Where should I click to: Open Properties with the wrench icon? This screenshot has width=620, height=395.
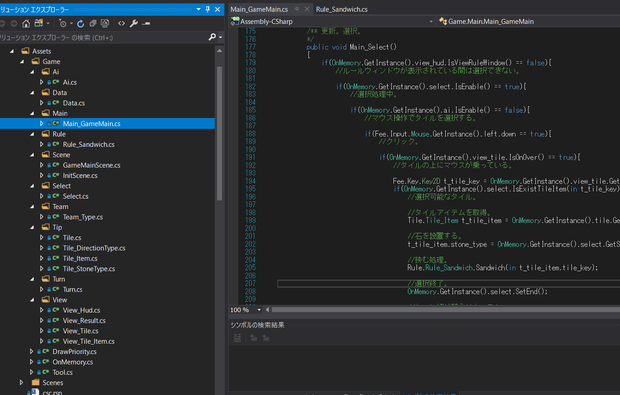coord(134,24)
